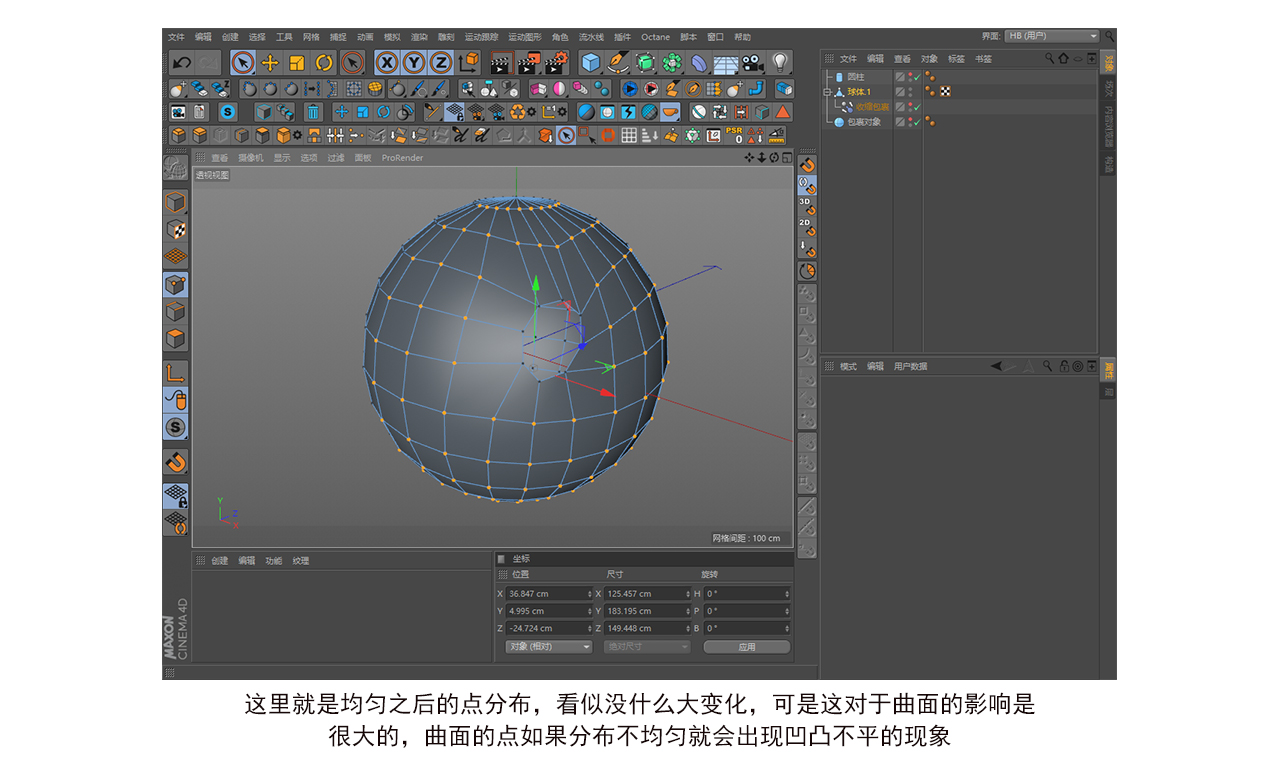This screenshot has height=768, width=1280.
Task: Toggle the Z axis lock
Action: (x=440, y=62)
